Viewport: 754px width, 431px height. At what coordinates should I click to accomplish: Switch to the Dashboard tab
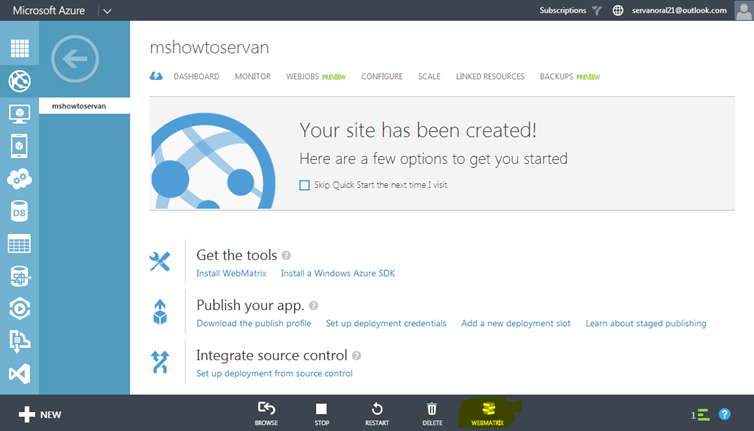196,76
